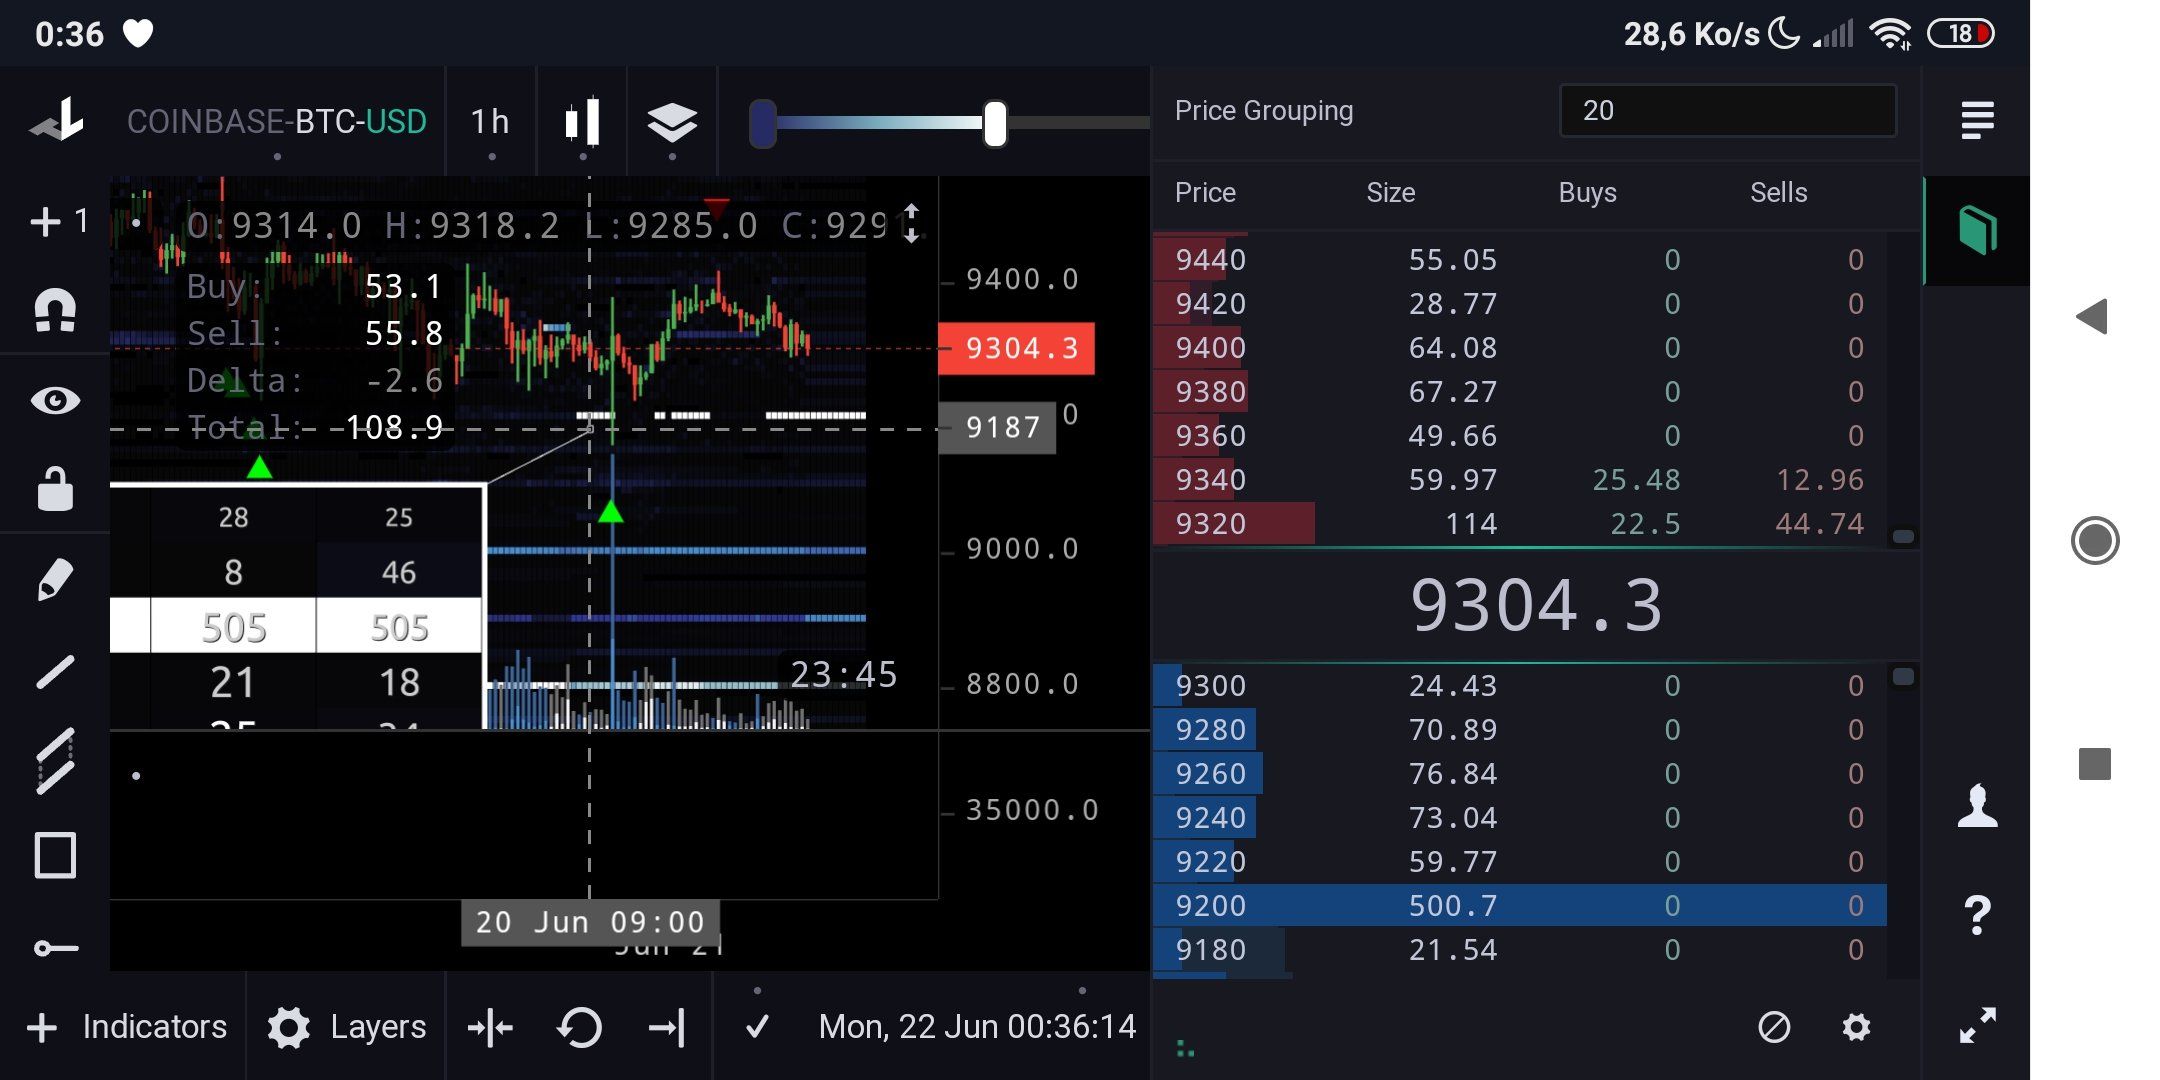Select the pencil drawing tool
Image resolution: width=2160 pixels, height=1080 pixels.
tap(55, 580)
